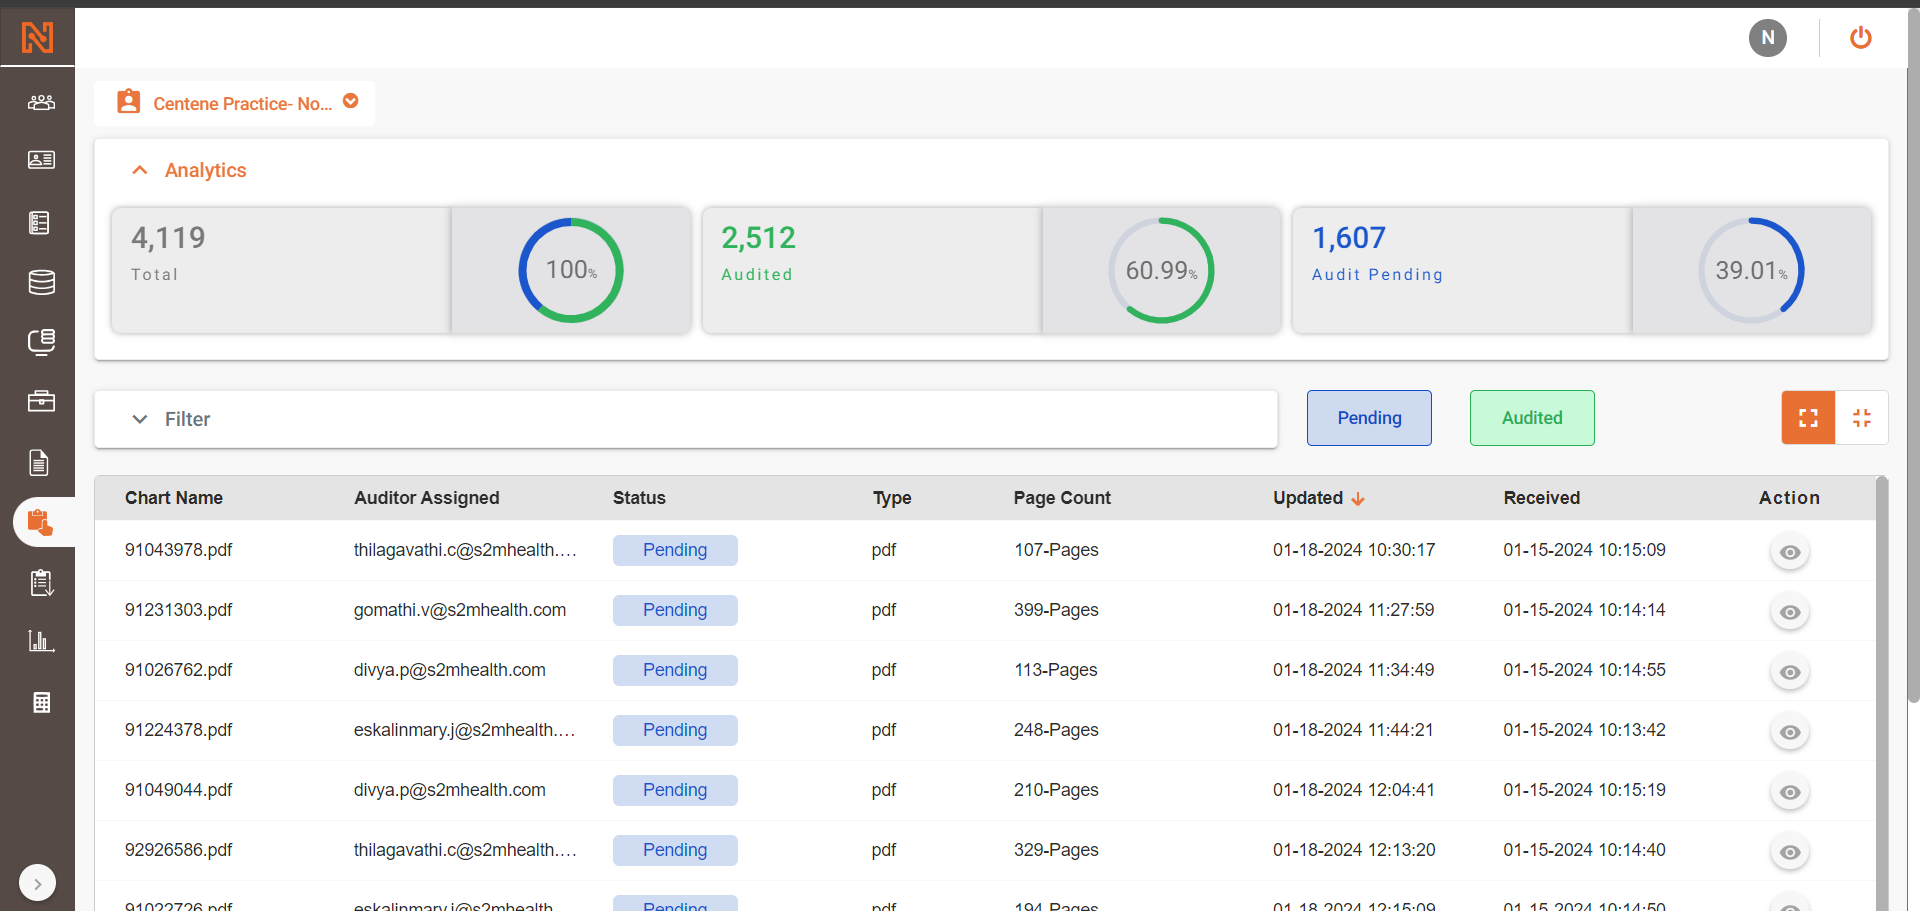This screenshot has width=1920, height=911.
Task: Open the briefcase sidebar icon
Action: click(x=41, y=401)
